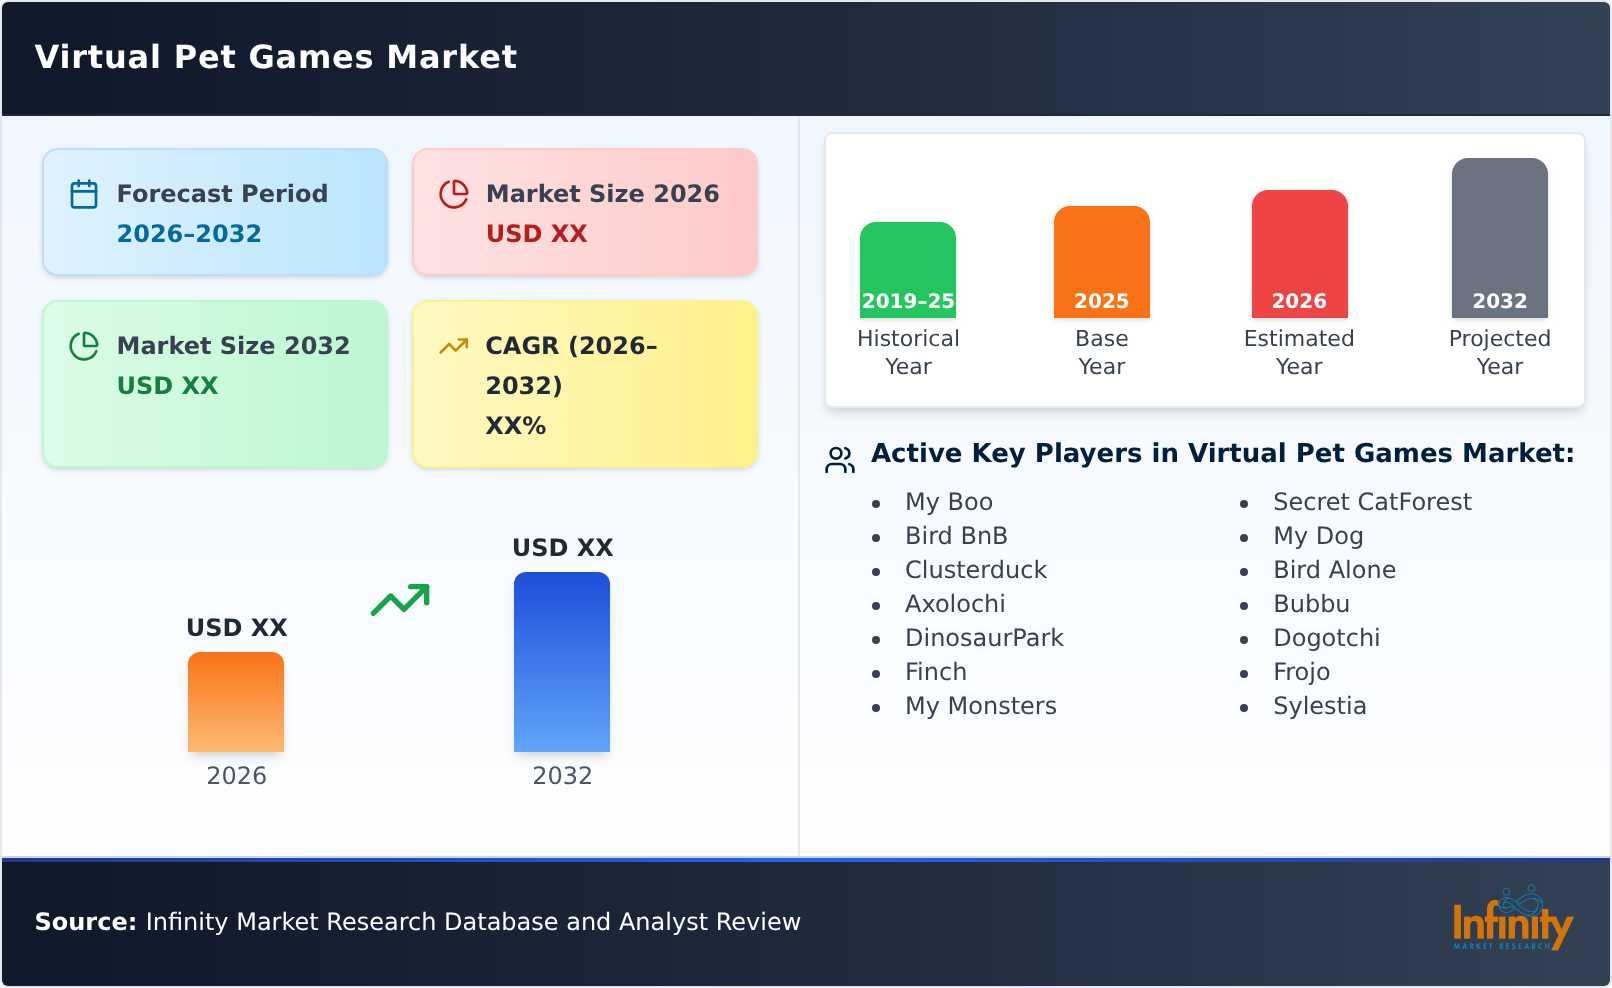Click the pie icon next to Market Size 2026
The height and width of the screenshot is (988, 1612).
454,194
